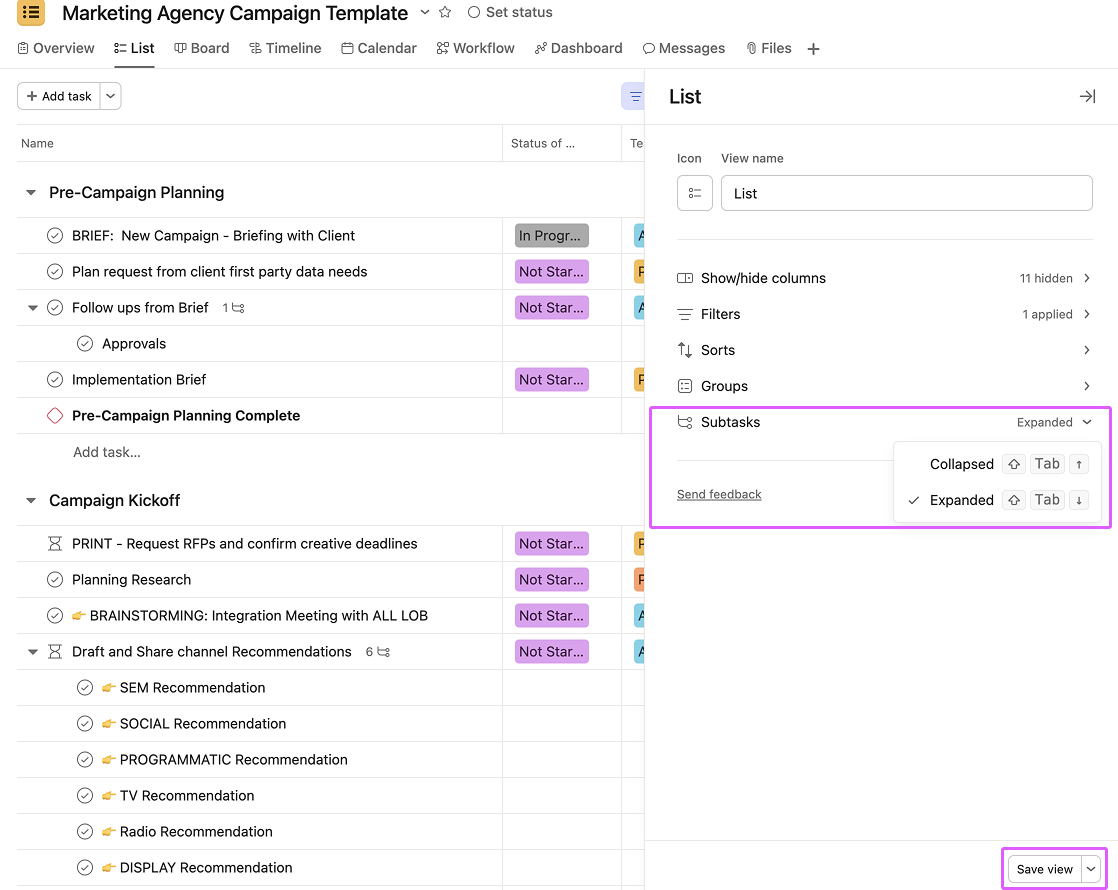Close the List panel with the arrow icon
Image resolution: width=1118 pixels, height=890 pixels.
[x=1087, y=97]
